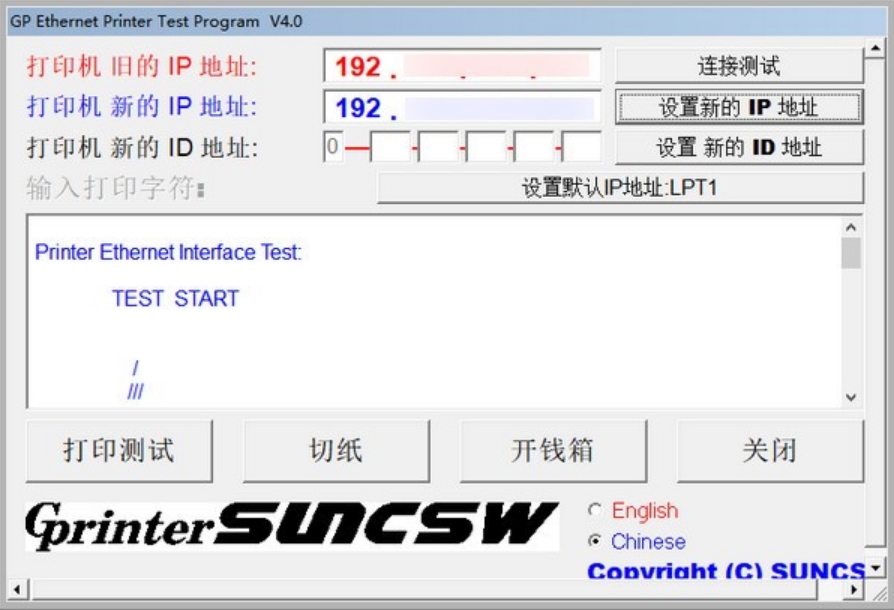894x610 pixels.
Task: Select the English language radio button
Action: [x=596, y=511]
